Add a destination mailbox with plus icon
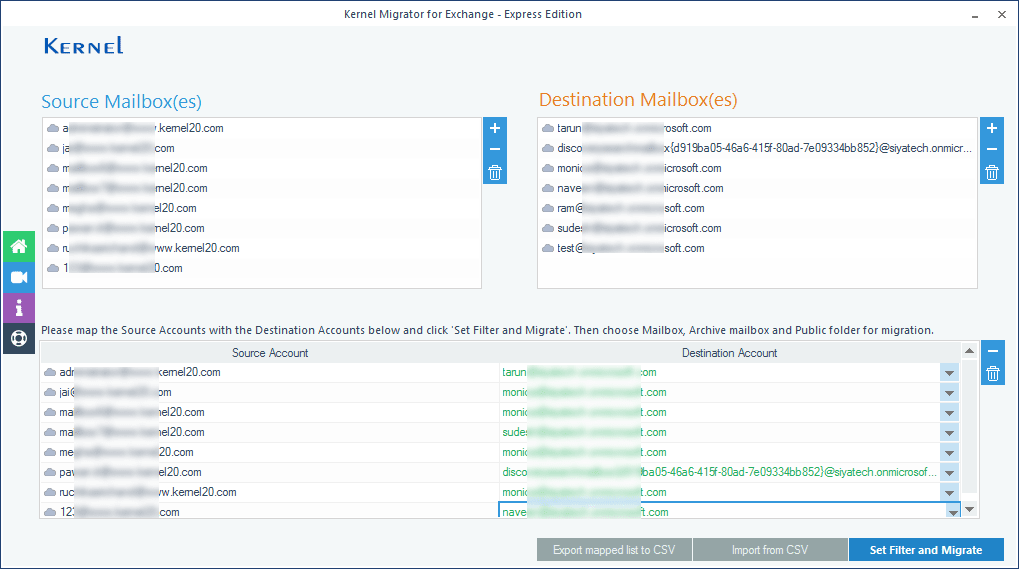The width and height of the screenshot is (1019, 569). click(992, 128)
